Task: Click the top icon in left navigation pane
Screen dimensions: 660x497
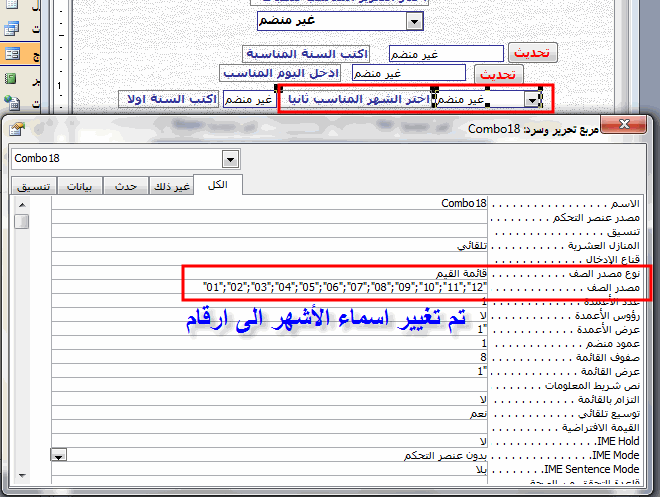Action: coord(12,5)
